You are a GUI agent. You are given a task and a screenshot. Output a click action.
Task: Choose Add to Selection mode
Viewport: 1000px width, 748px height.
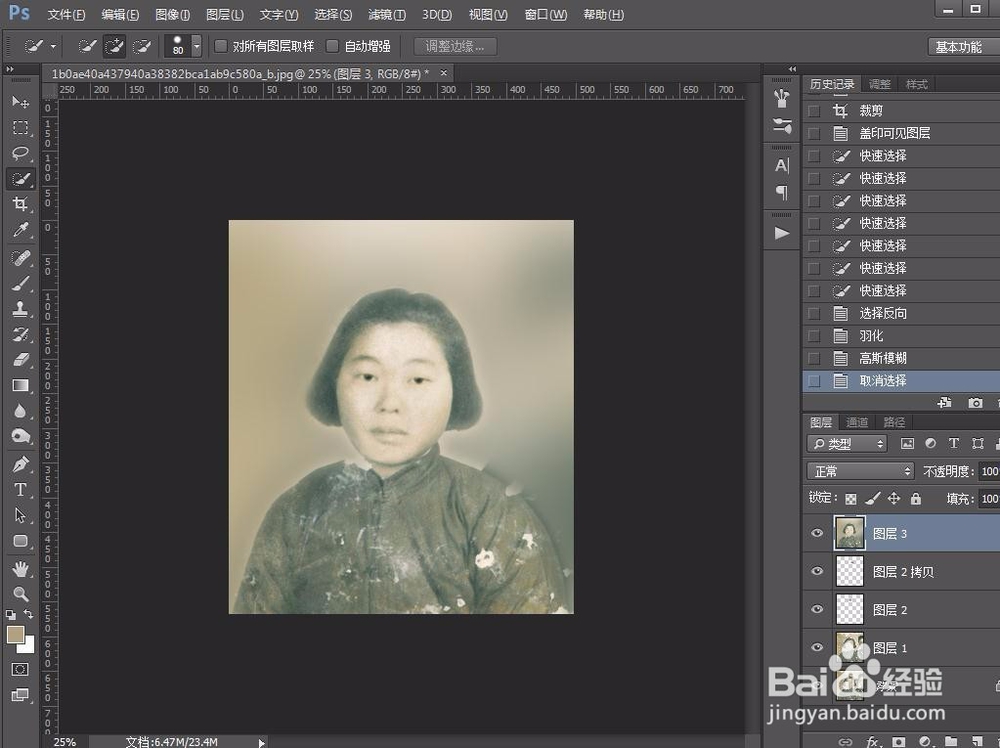coord(114,46)
